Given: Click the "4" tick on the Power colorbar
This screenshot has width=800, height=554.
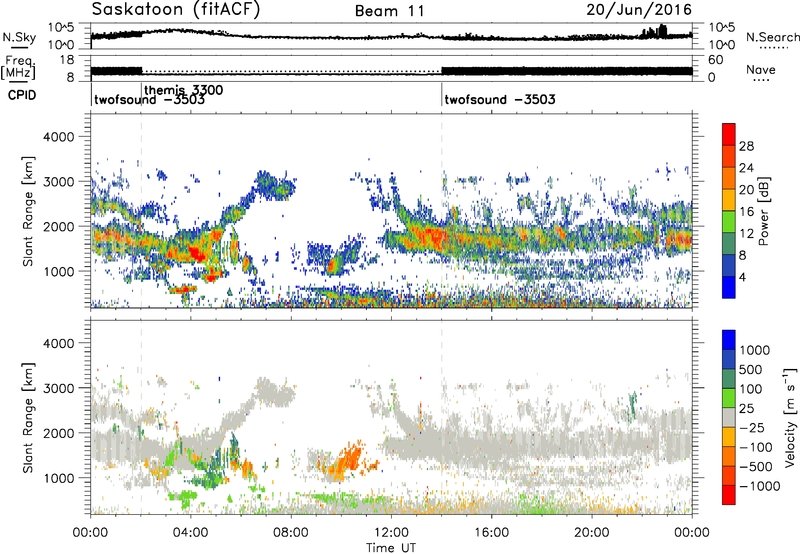Looking at the screenshot, I should 743,277.
